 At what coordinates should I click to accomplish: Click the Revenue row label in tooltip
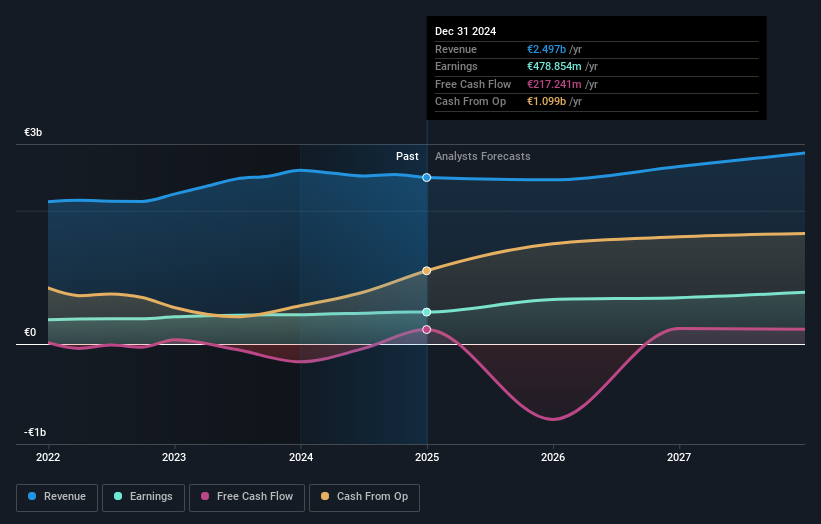tap(456, 49)
